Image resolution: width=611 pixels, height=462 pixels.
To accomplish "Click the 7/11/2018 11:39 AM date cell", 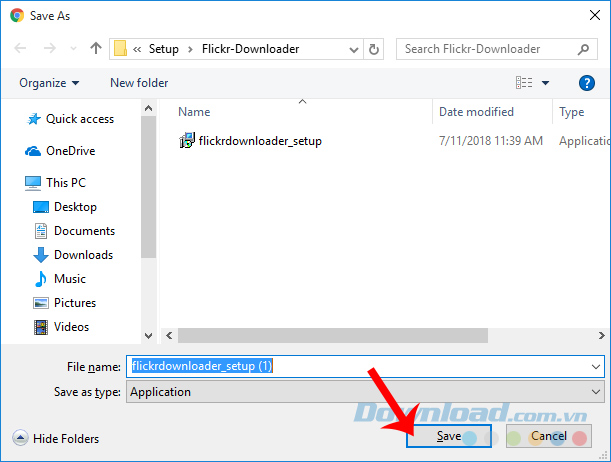I will [491, 141].
